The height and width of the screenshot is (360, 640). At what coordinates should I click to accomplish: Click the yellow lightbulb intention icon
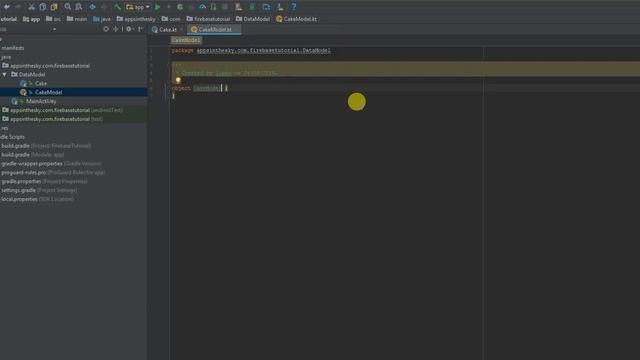(178, 80)
